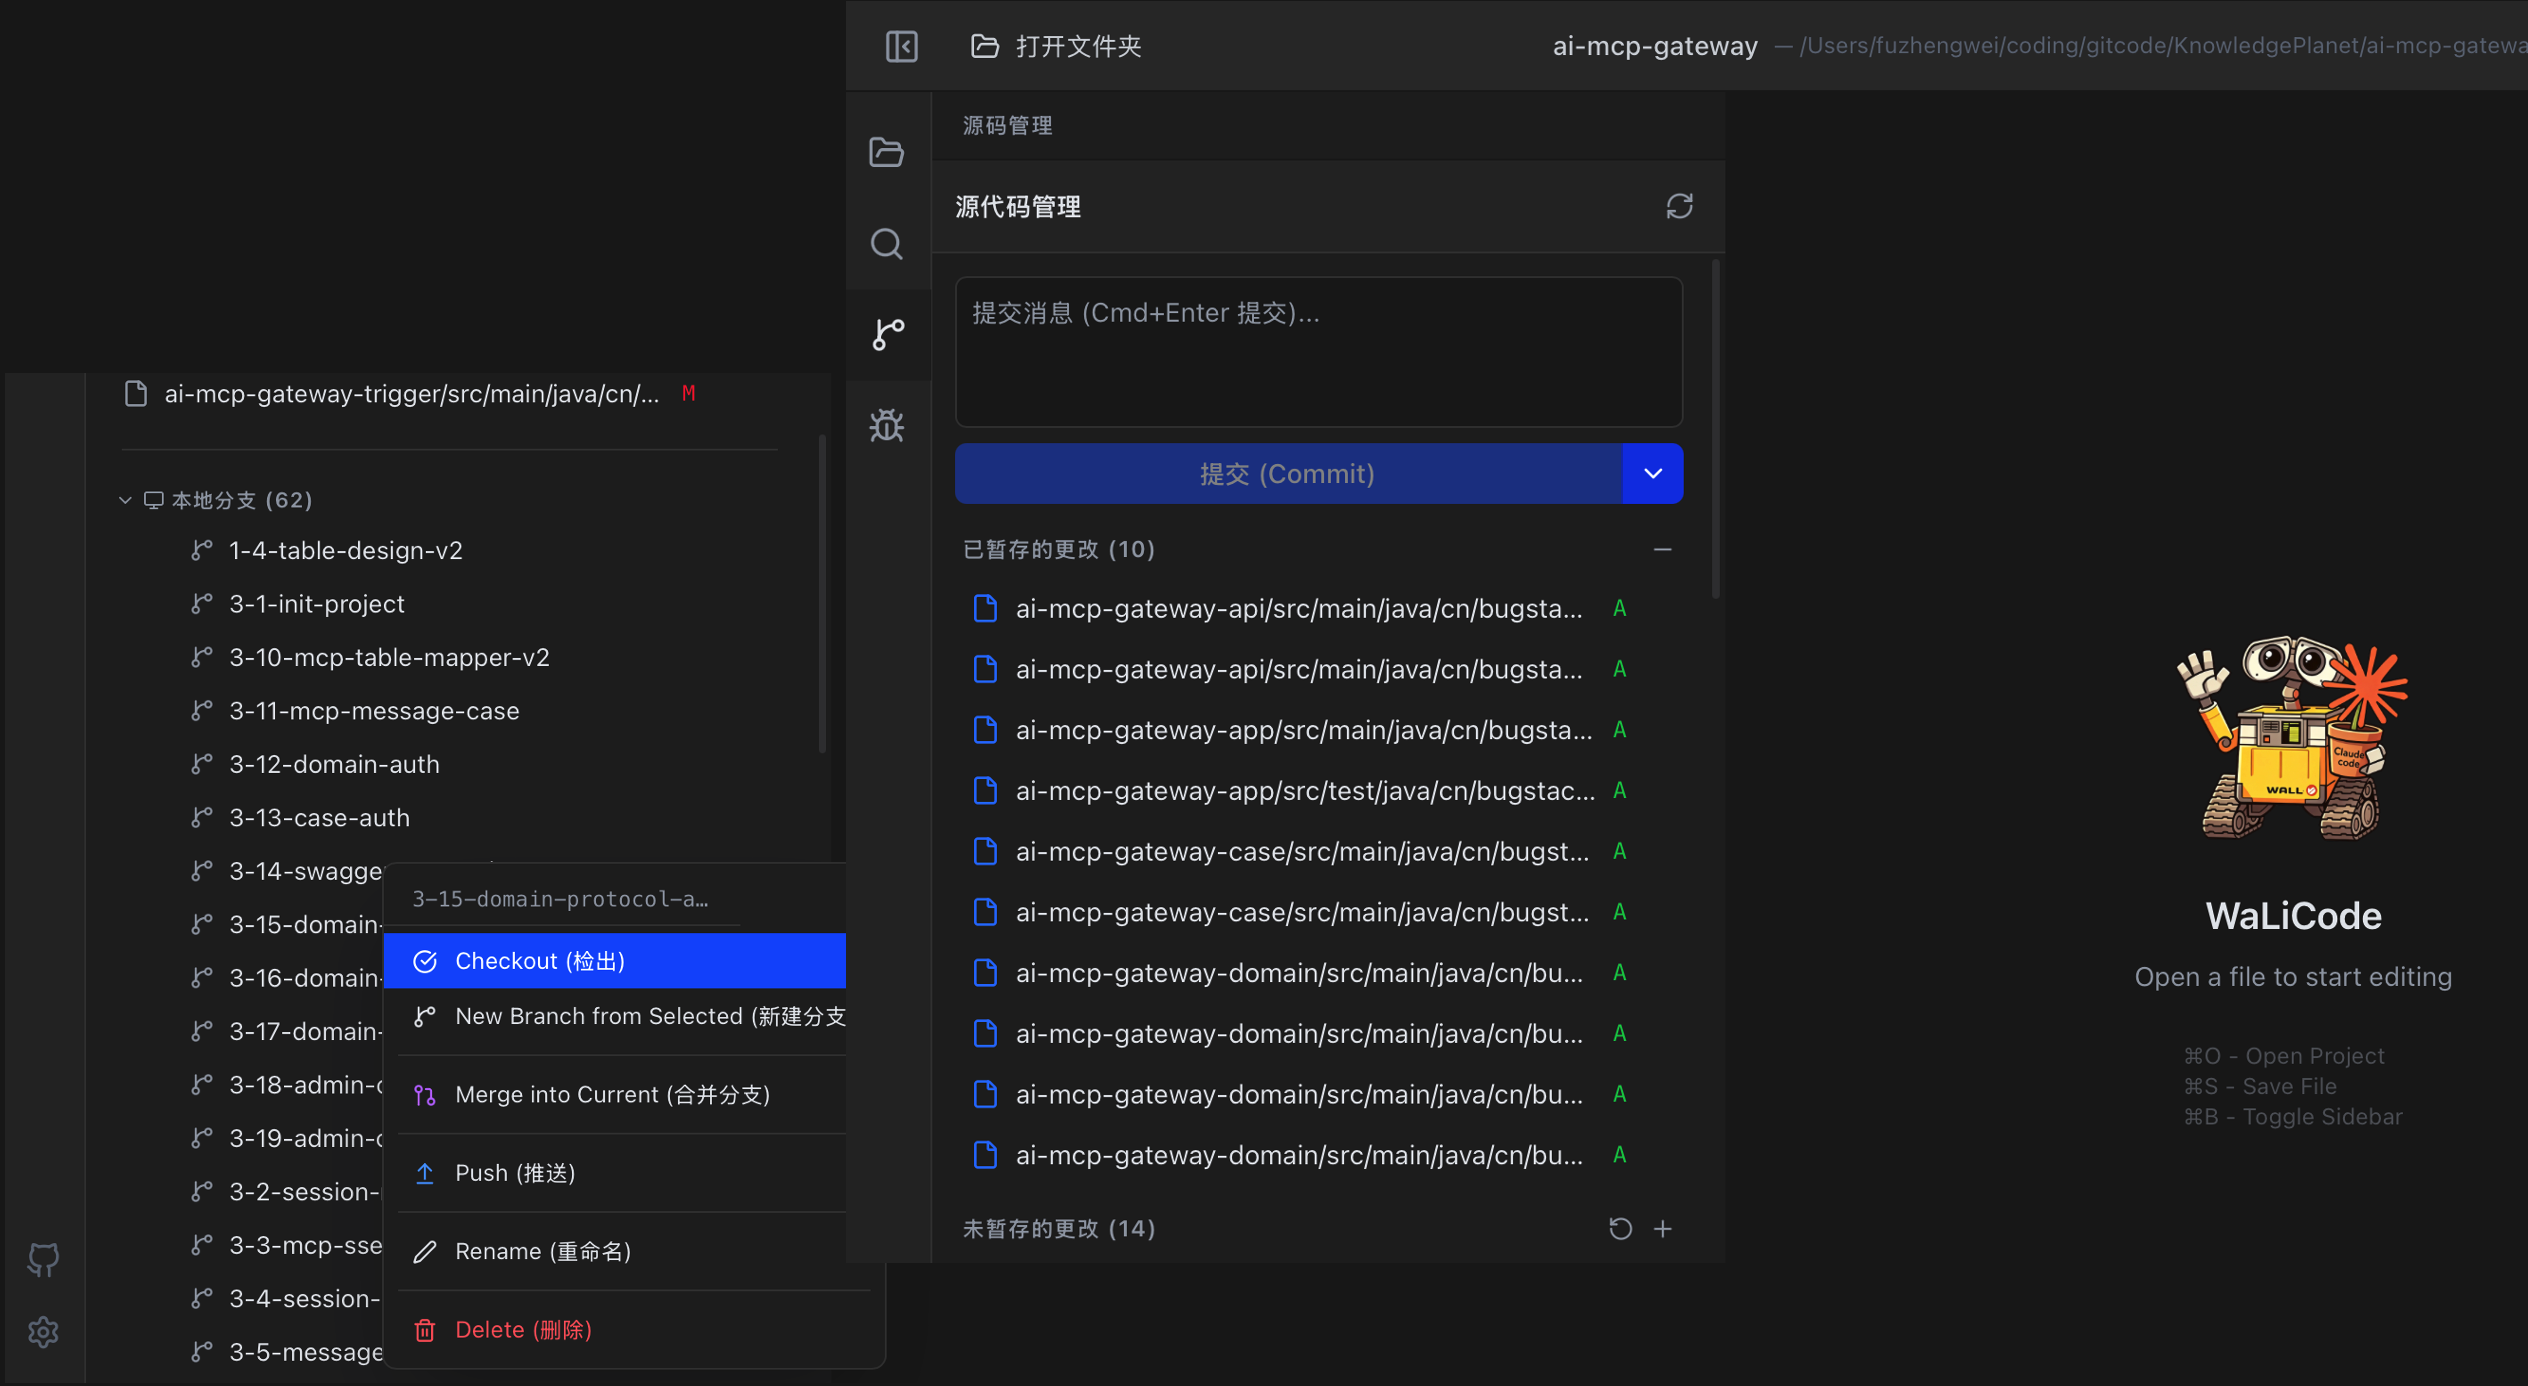Open the file explorer folder icon
The image size is (2528, 1386).
tap(886, 152)
